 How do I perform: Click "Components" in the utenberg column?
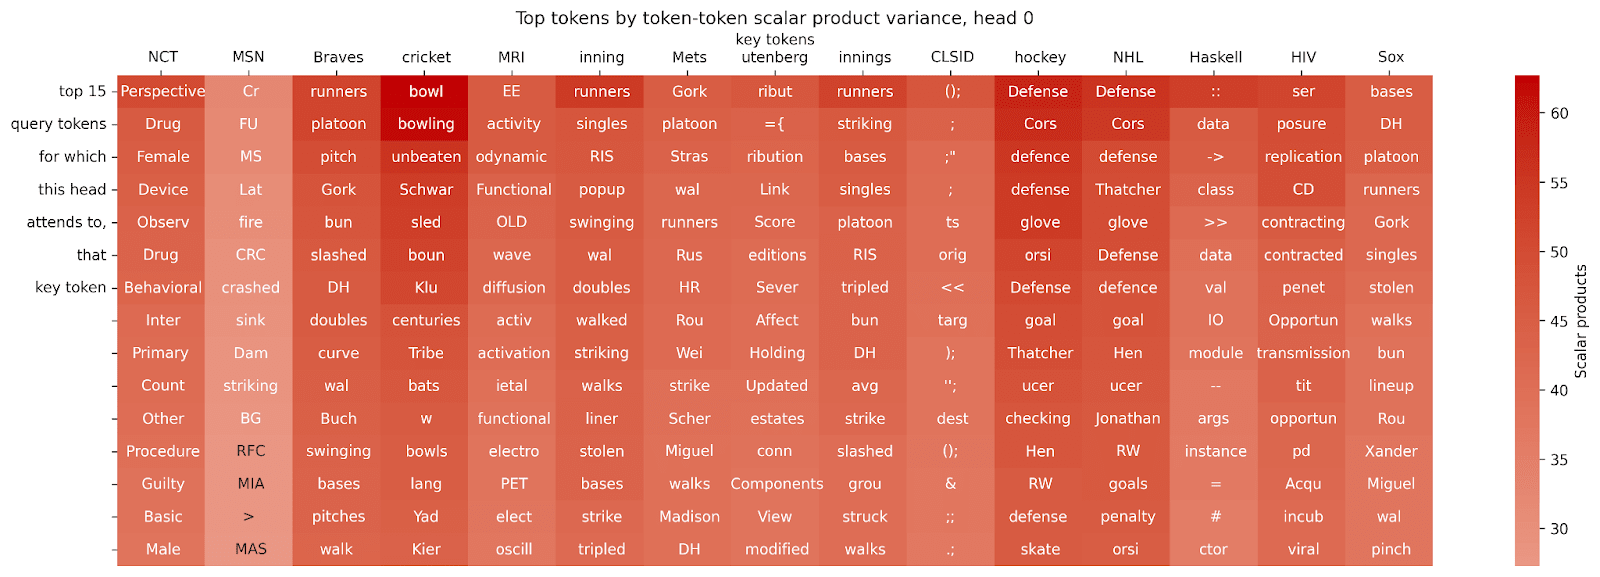click(777, 484)
